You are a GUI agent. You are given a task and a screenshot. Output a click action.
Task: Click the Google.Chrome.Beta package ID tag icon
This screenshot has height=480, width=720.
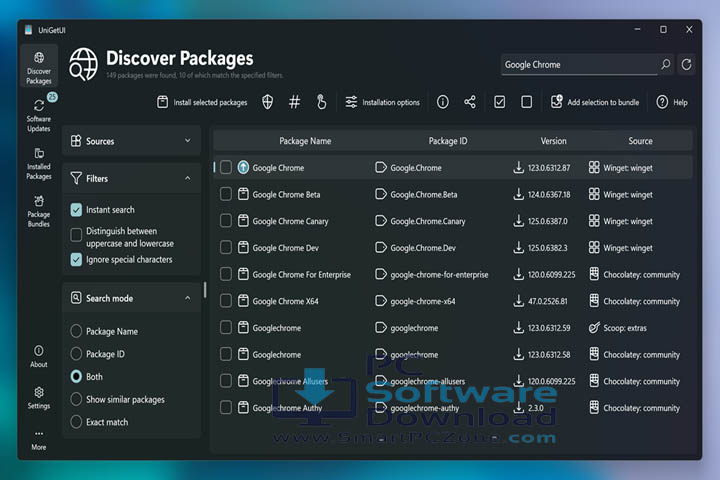click(x=381, y=194)
